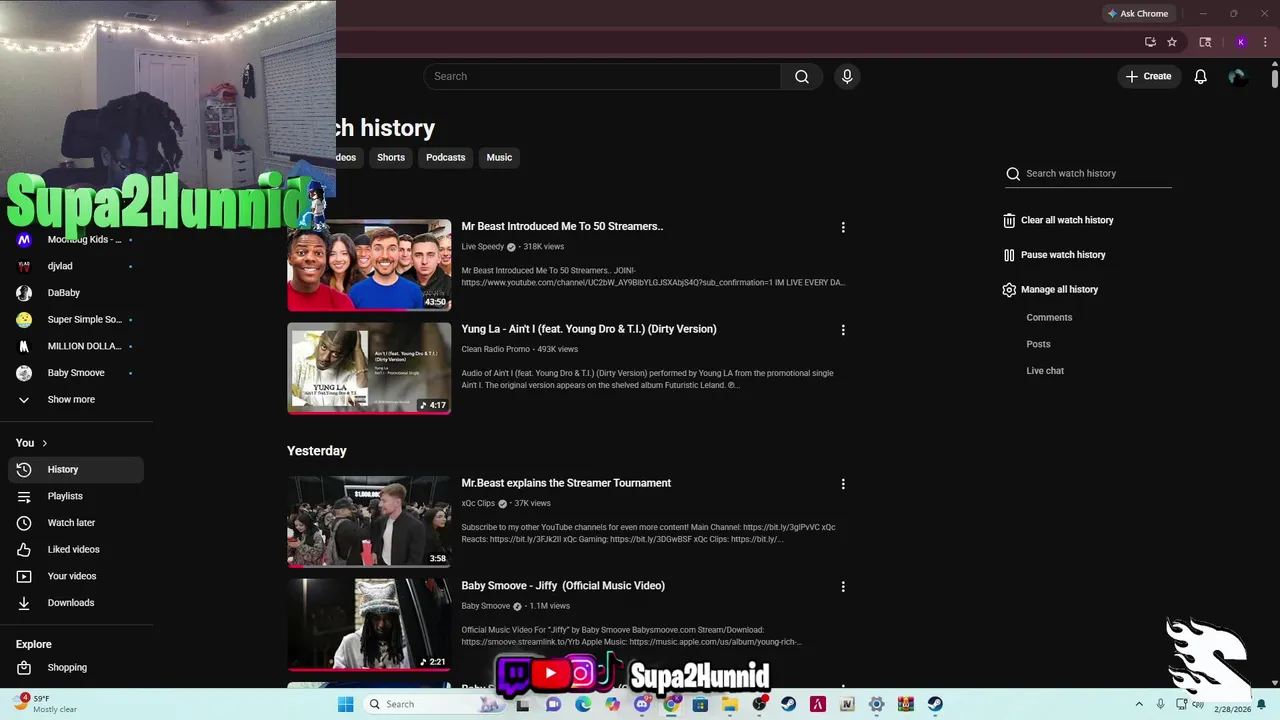Open the Yung La Ain't I thumbnail
The height and width of the screenshot is (720, 1280).
click(369, 368)
